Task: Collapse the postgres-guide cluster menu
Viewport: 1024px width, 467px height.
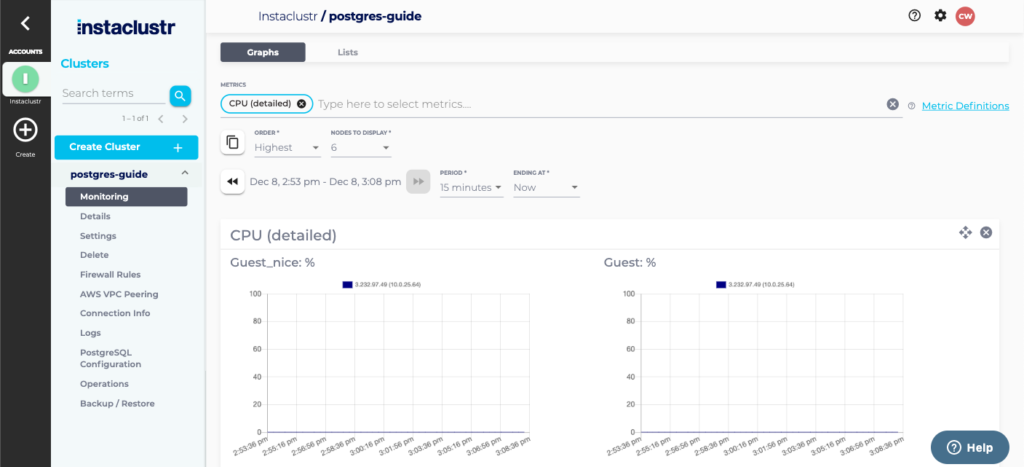Action: [x=185, y=174]
